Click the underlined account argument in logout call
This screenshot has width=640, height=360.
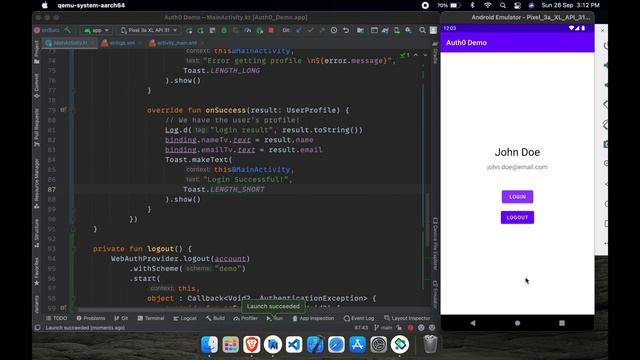tap(230, 259)
